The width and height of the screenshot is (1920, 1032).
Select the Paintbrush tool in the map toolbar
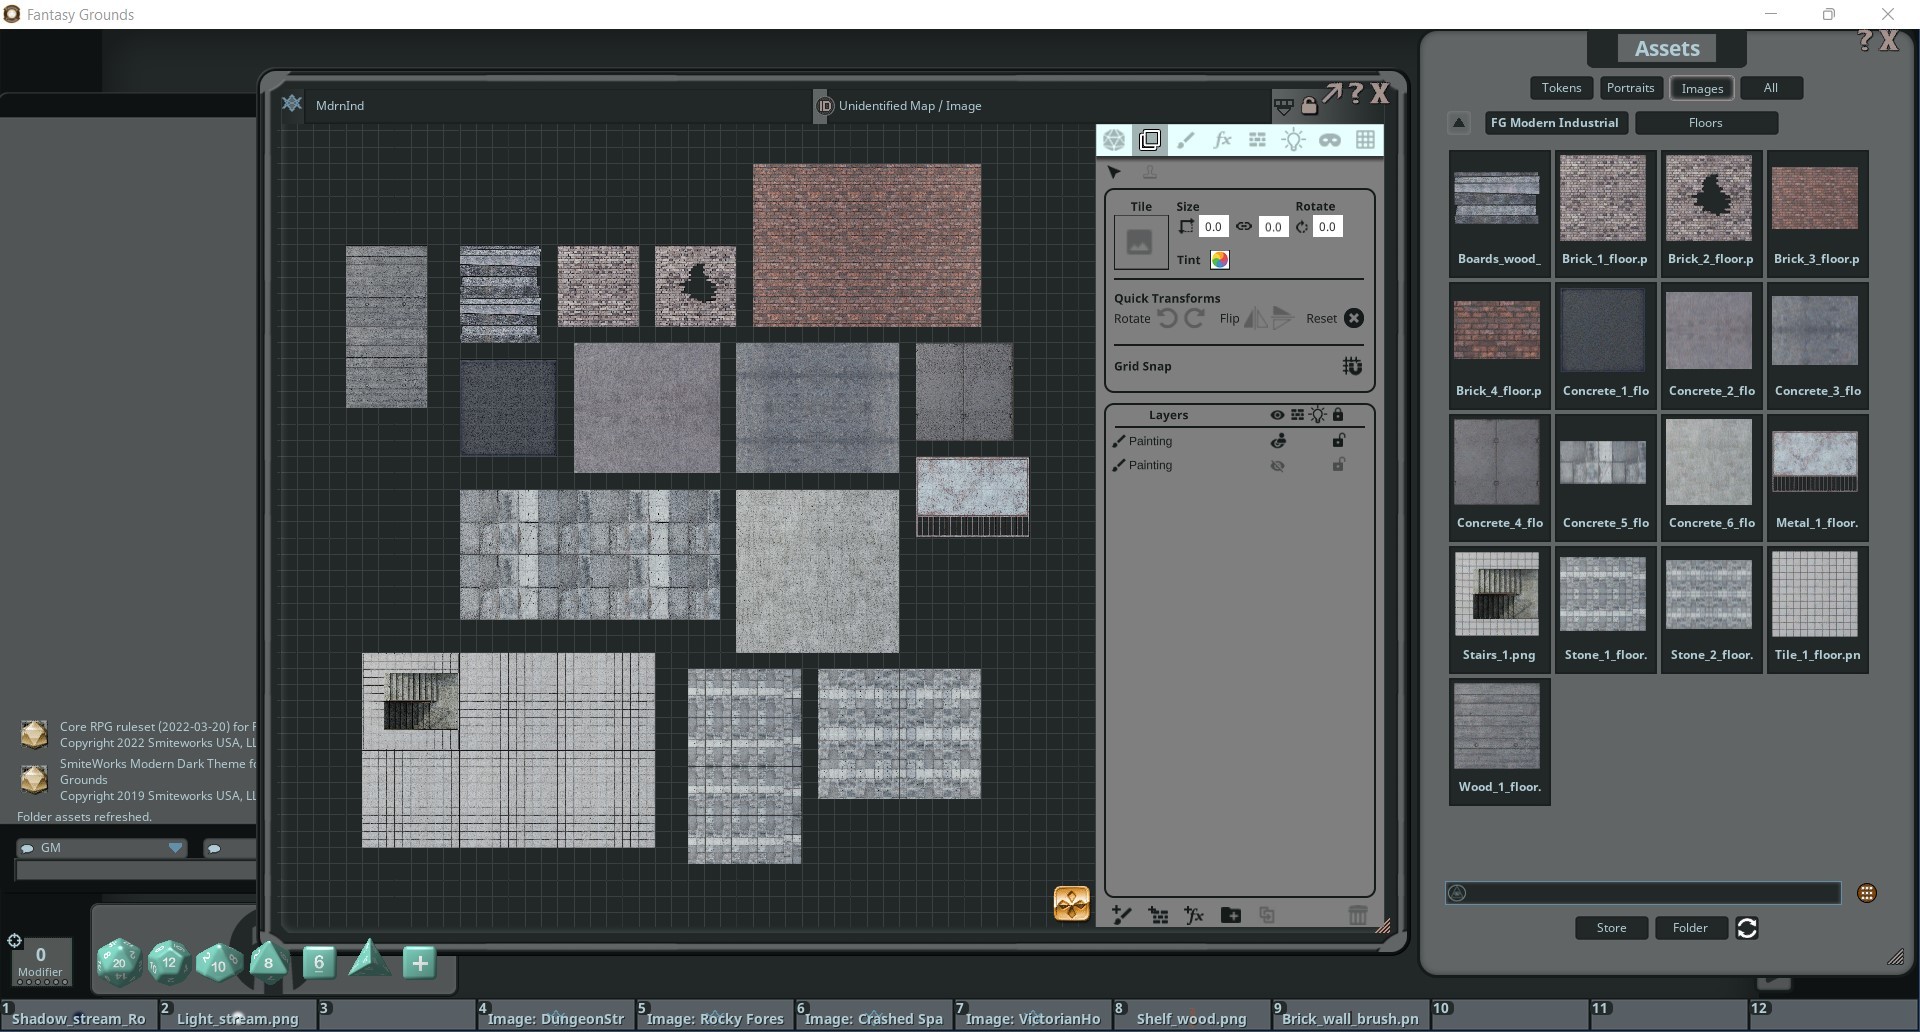(x=1186, y=140)
